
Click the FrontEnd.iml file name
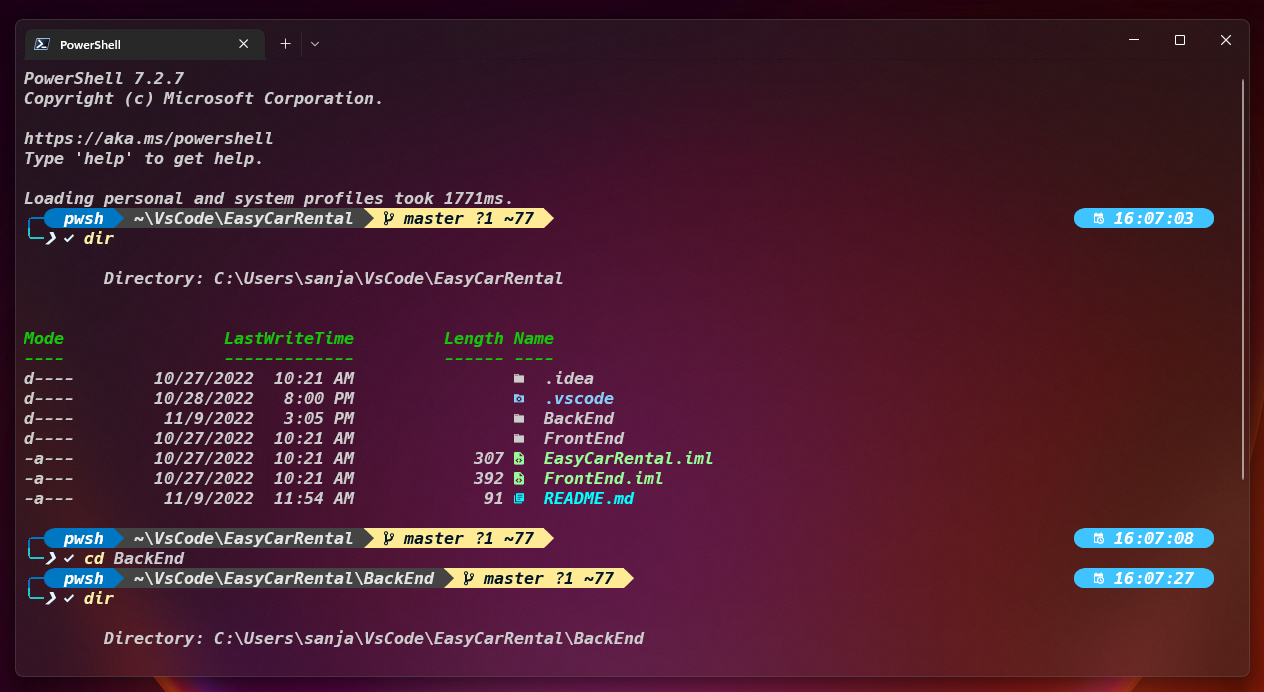[x=604, y=478]
